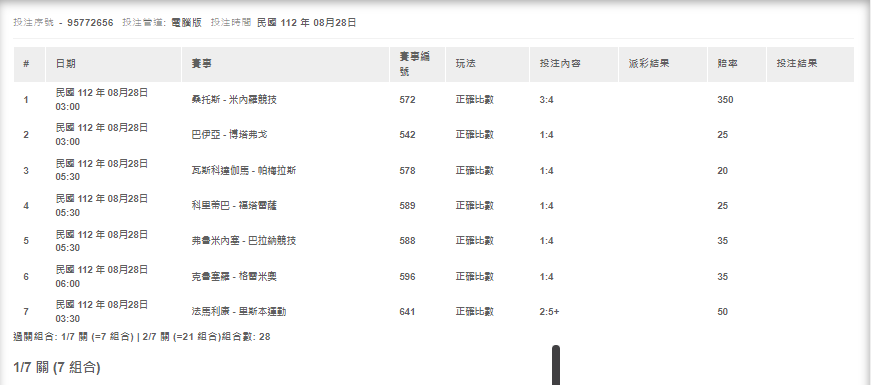
Task: Click match number 578
Action: (x=407, y=171)
